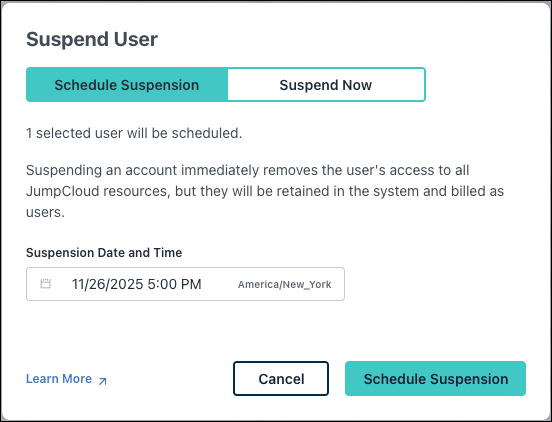
Task: Click the 'JumpCloud resources' text line
Action: [x=98, y=191]
